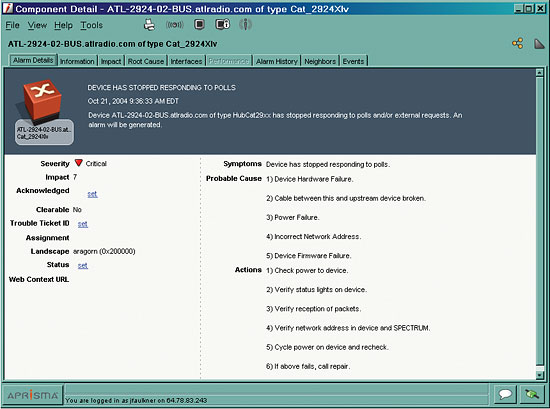
Task: Click the set link for Acknowledged
Action: (x=92, y=194)
